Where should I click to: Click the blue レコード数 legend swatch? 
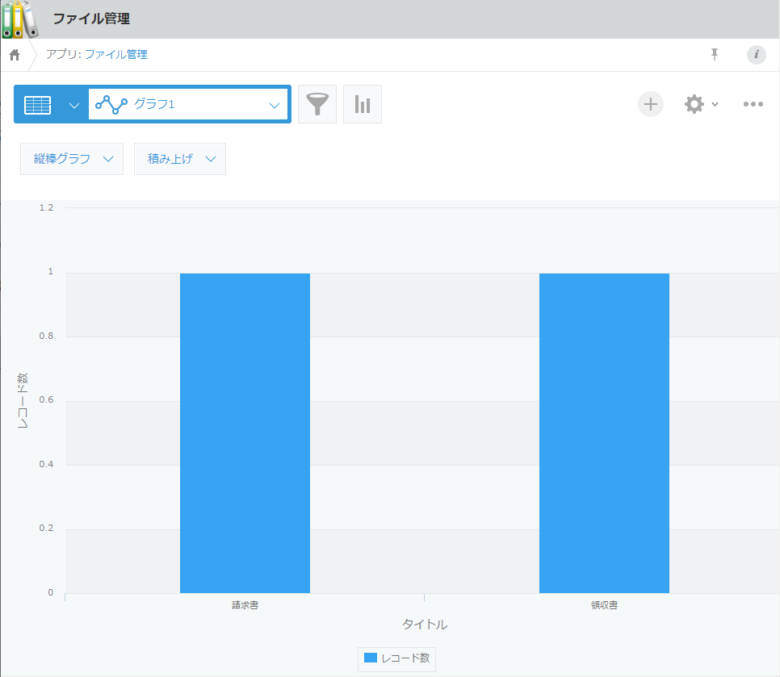[370, 658]
